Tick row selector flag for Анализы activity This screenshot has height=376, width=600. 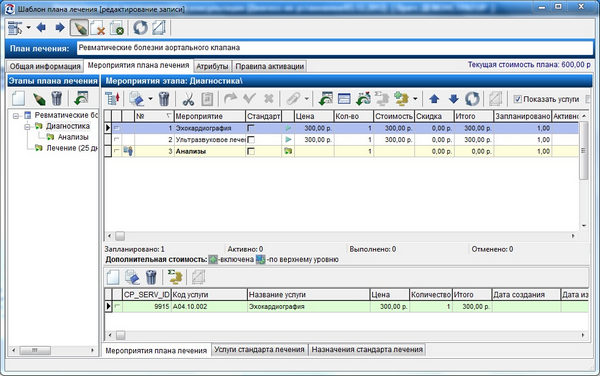117,151
